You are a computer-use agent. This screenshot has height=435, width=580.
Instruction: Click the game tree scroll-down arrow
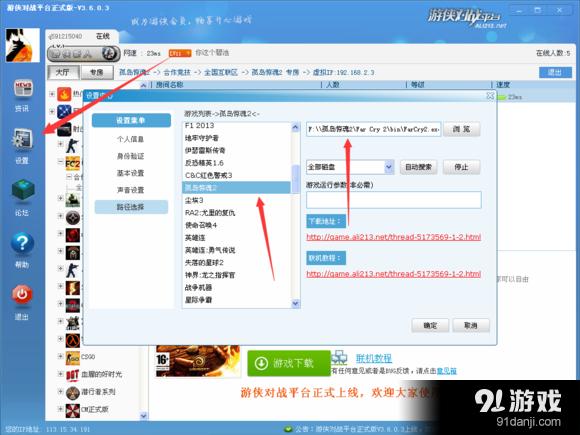coord(144,415)
